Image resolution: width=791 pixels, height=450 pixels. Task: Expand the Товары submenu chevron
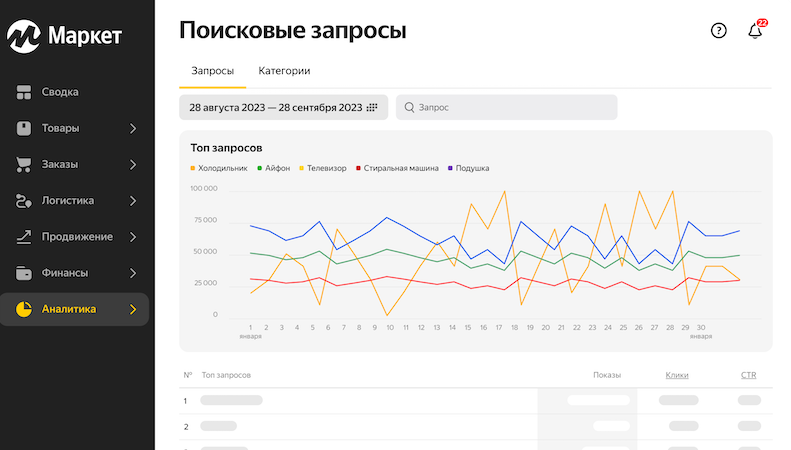(x=133, y=128)
